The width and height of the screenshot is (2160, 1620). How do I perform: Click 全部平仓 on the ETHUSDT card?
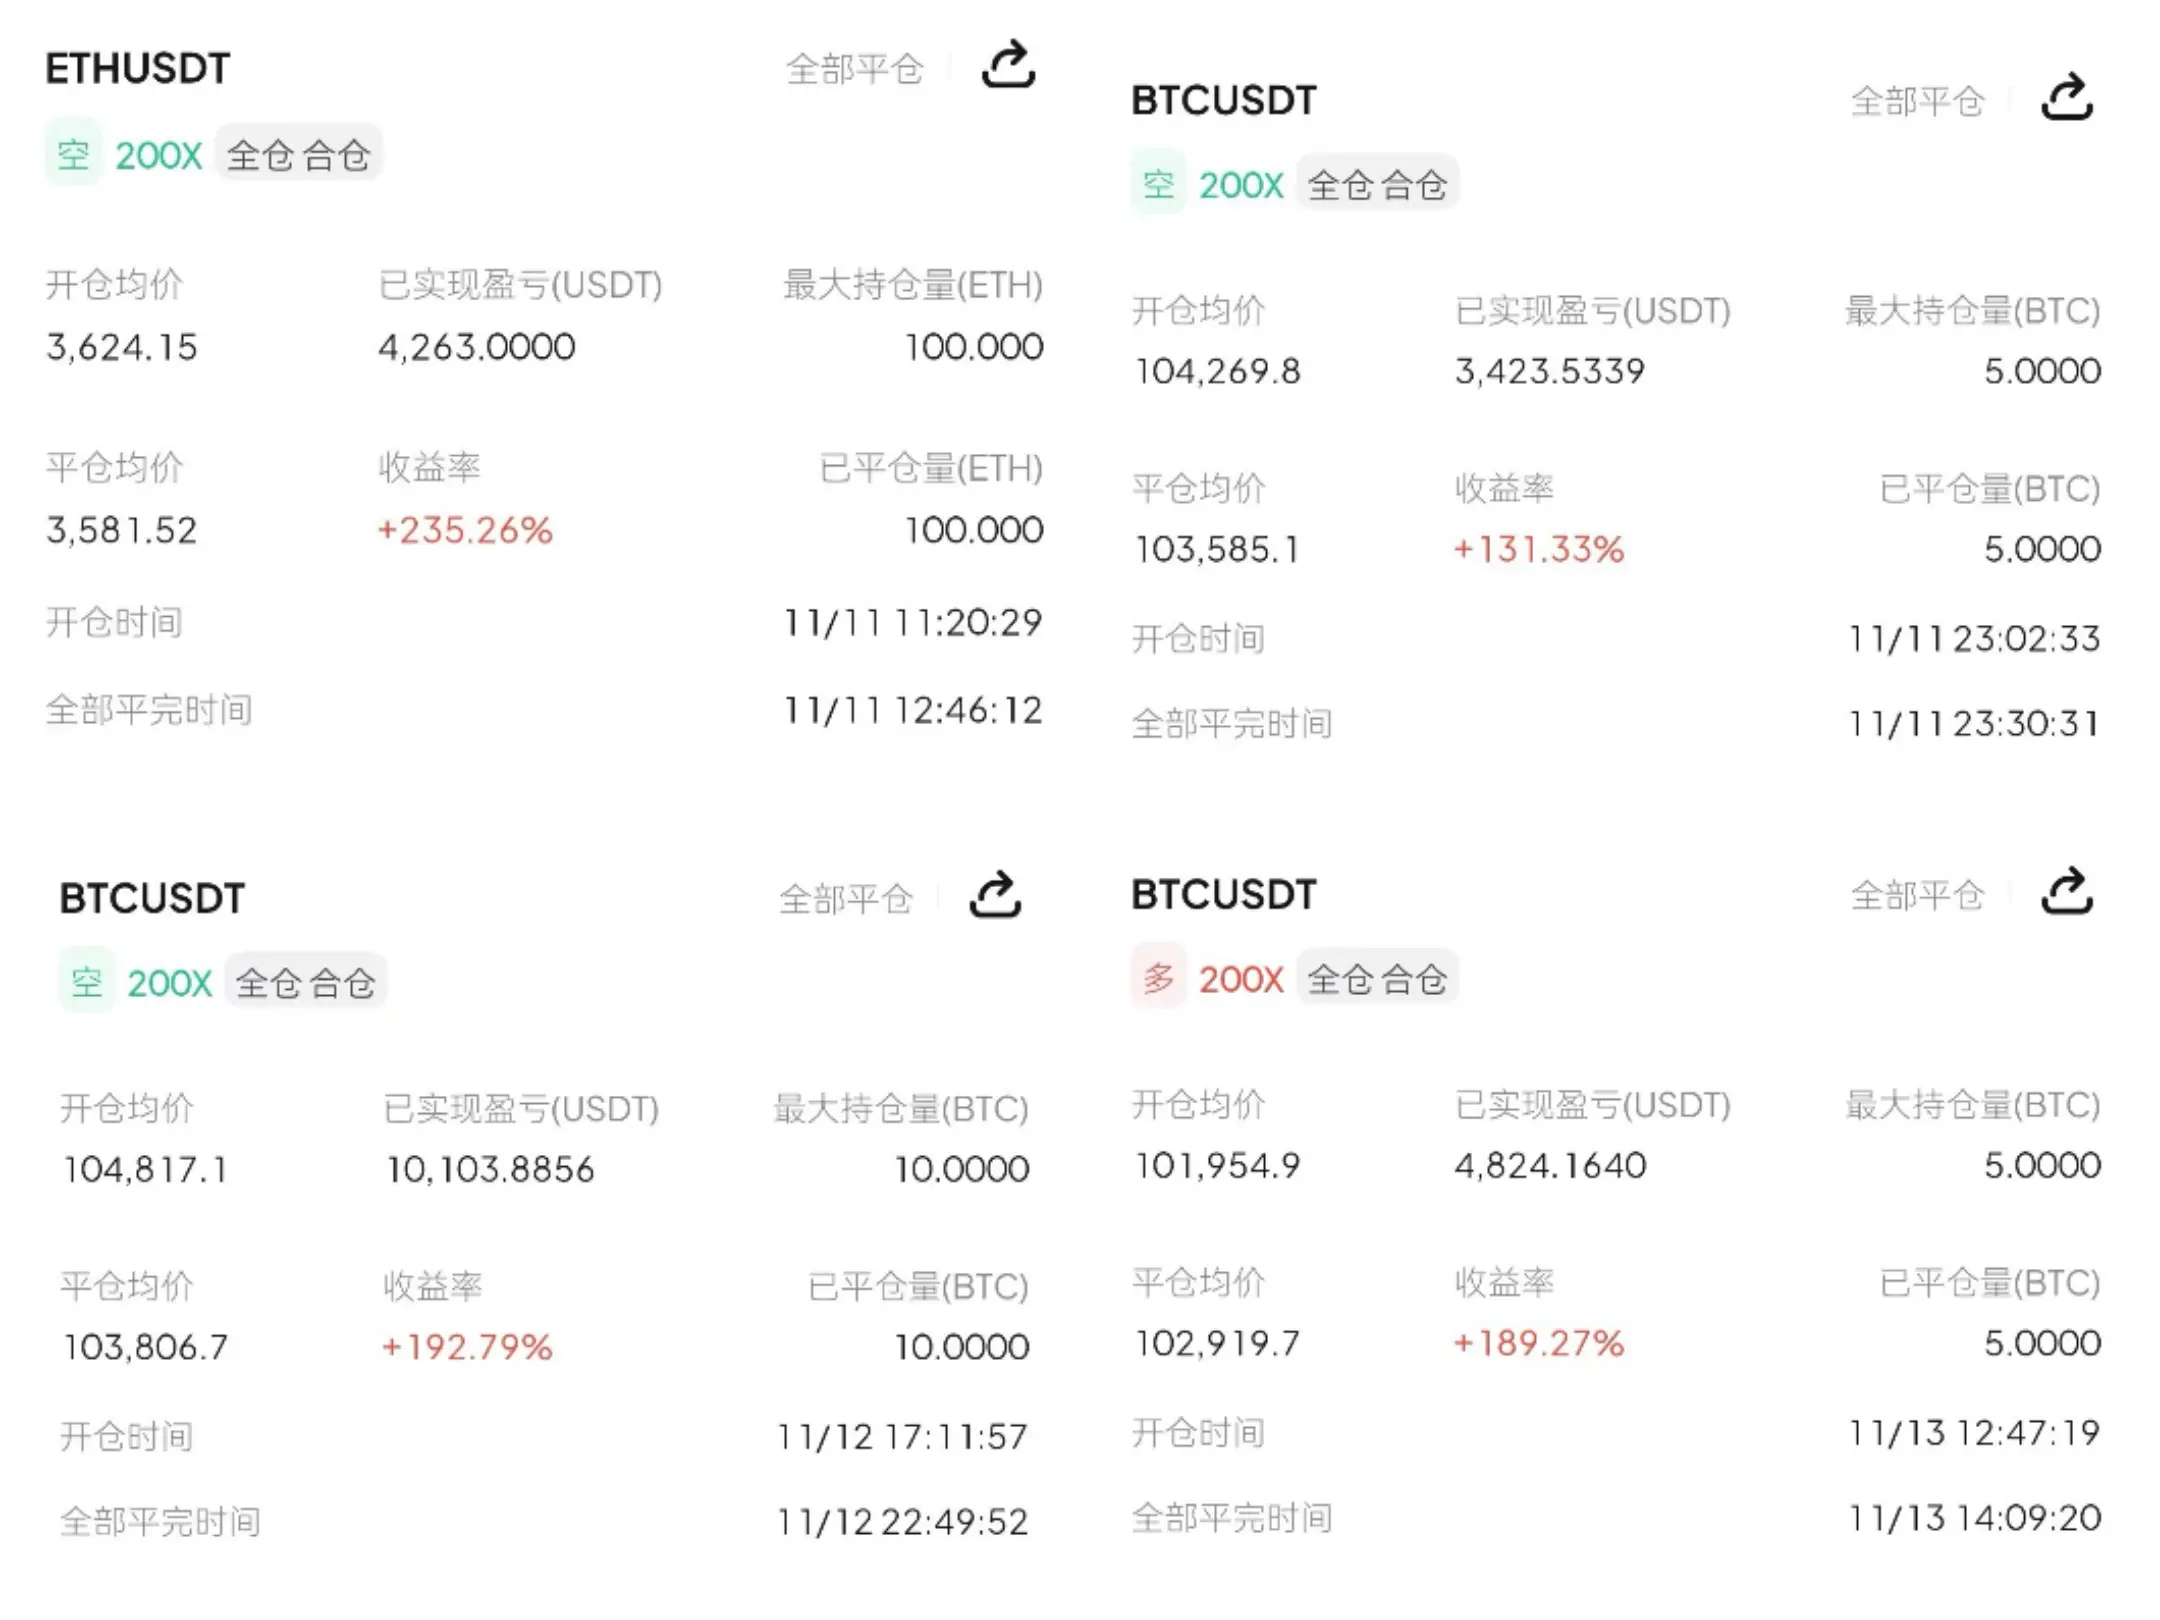[855, 69]
